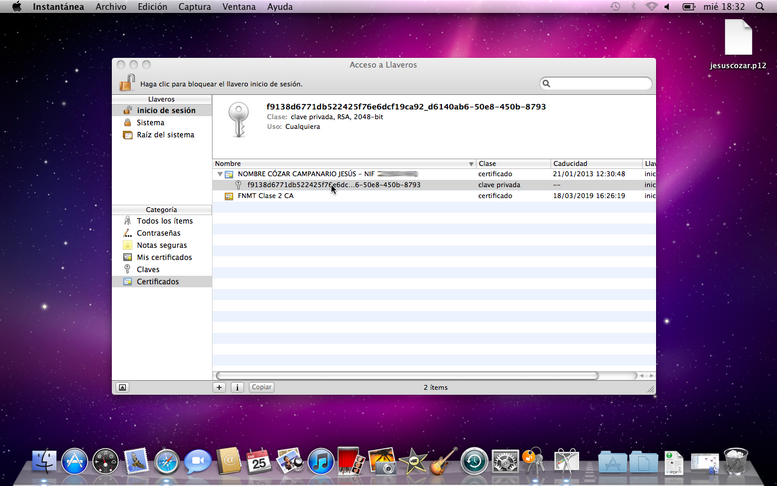Open the 'Edición' menu
Viewport: 777px width, 486px height.
(x=152, y=7)
